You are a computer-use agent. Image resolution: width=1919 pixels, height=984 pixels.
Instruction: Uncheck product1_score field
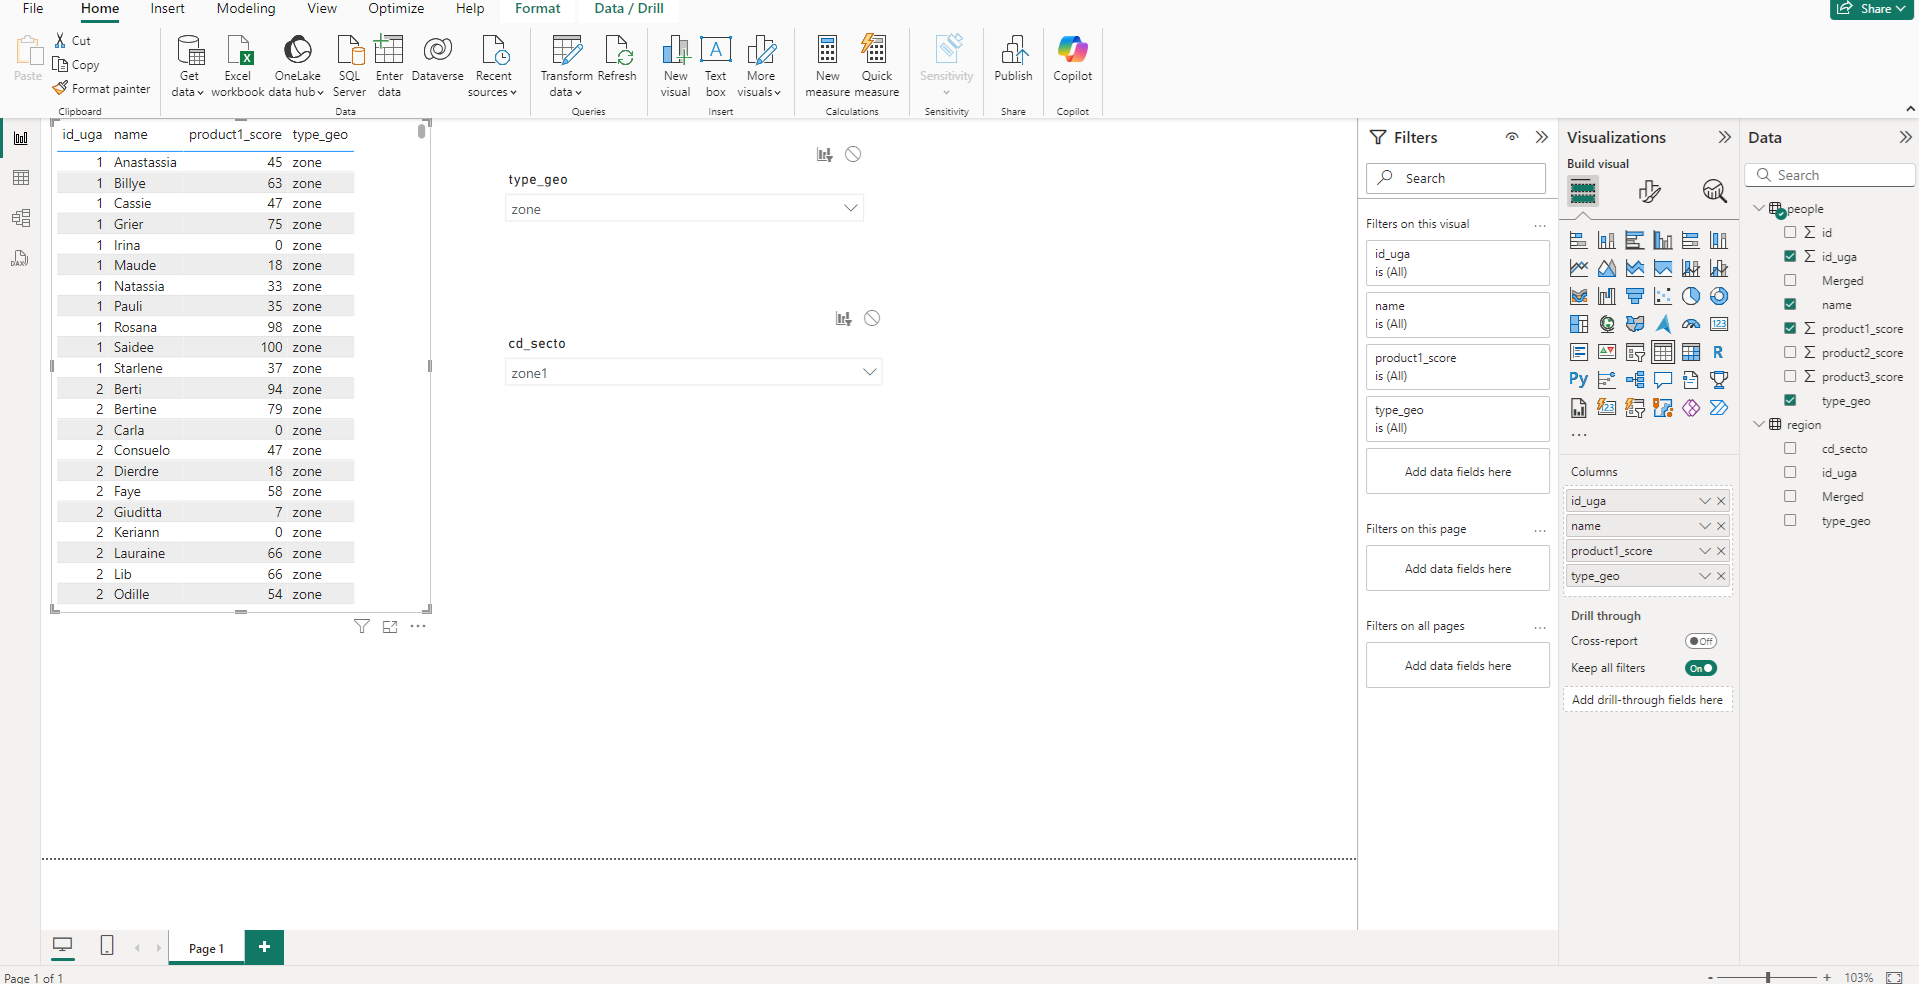pos(1790,328)
